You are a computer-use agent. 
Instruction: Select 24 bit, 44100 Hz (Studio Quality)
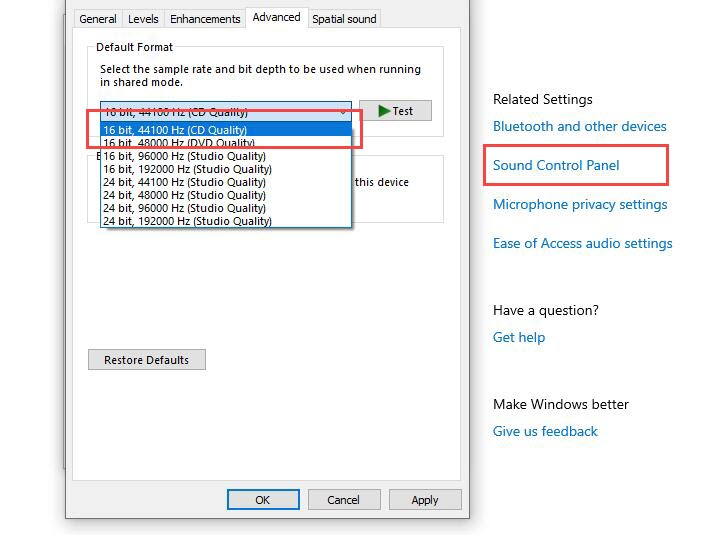pos(226,182)
